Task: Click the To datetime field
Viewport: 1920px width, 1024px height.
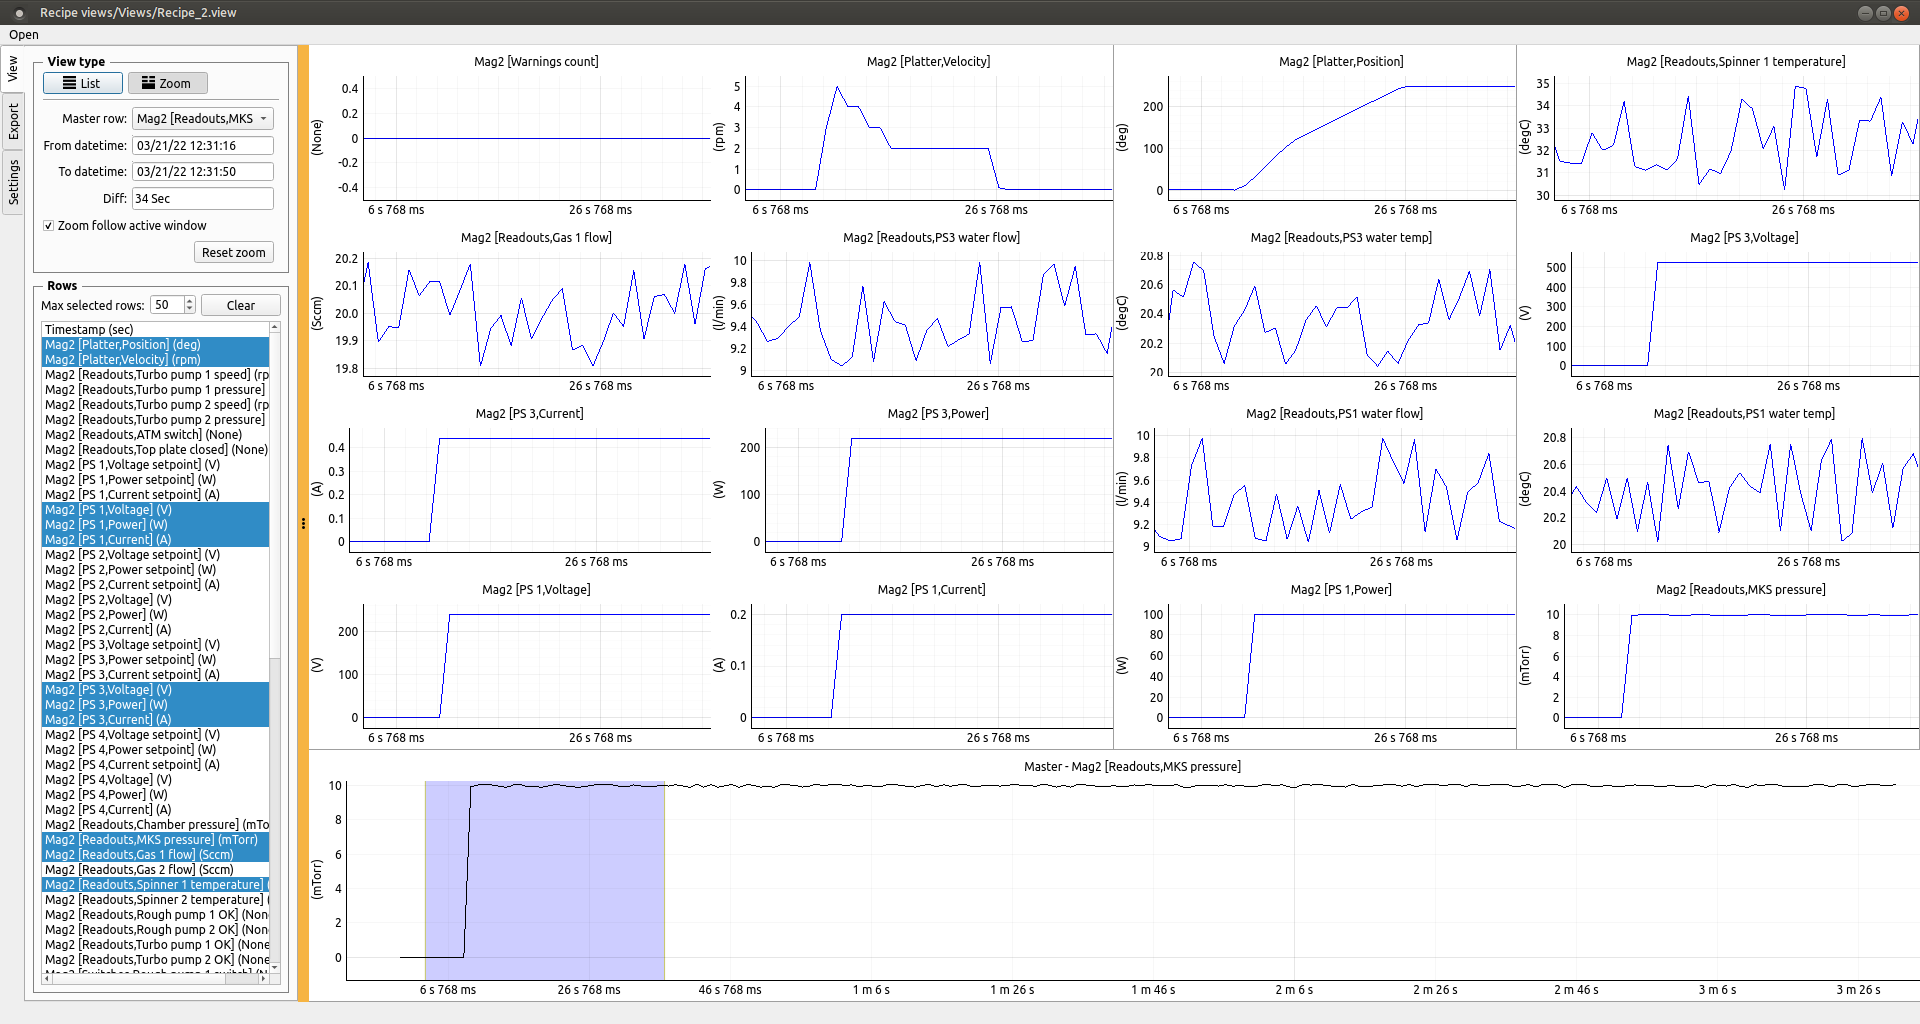Action: pyautogui.click(x=203, y=172)
